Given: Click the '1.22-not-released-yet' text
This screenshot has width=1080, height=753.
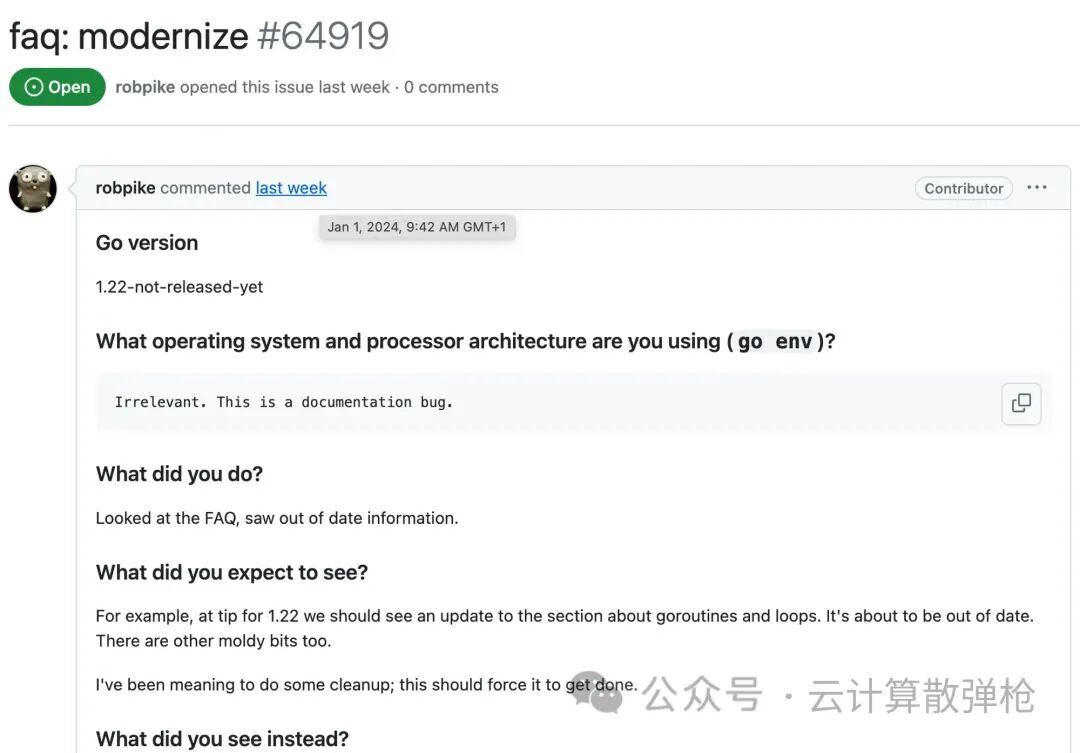Looking at the screenshot, I should [179, 287].
